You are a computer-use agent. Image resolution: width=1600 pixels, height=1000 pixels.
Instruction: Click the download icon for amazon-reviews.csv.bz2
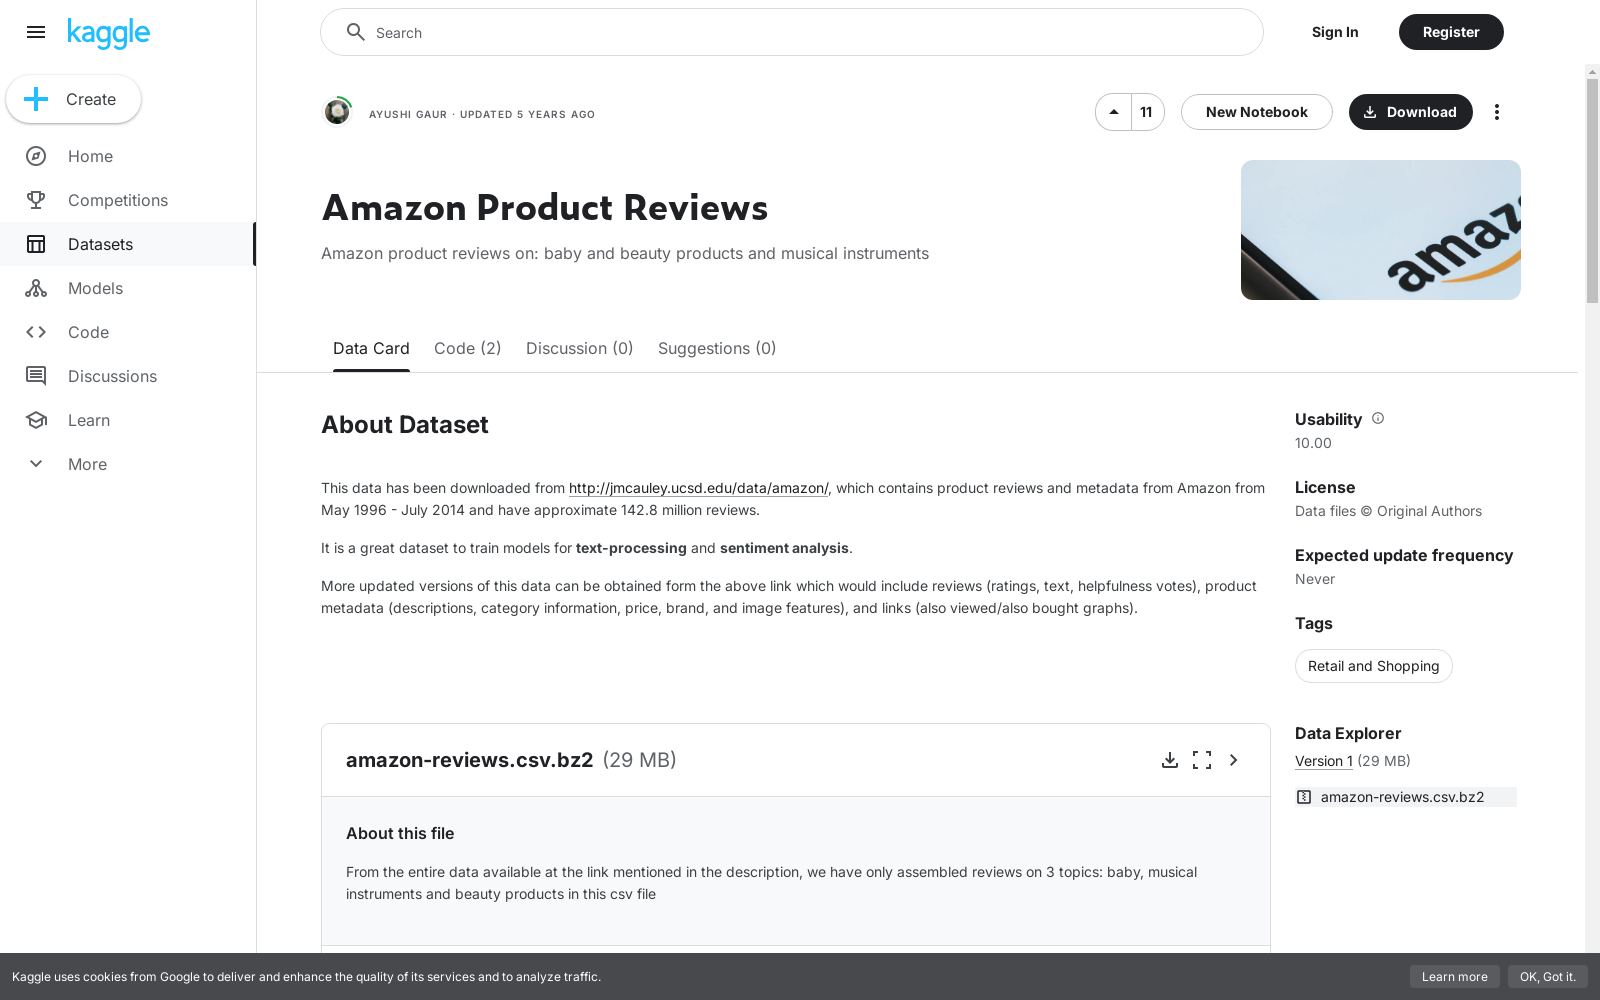pyautogui.click(x=1169, y=760)
